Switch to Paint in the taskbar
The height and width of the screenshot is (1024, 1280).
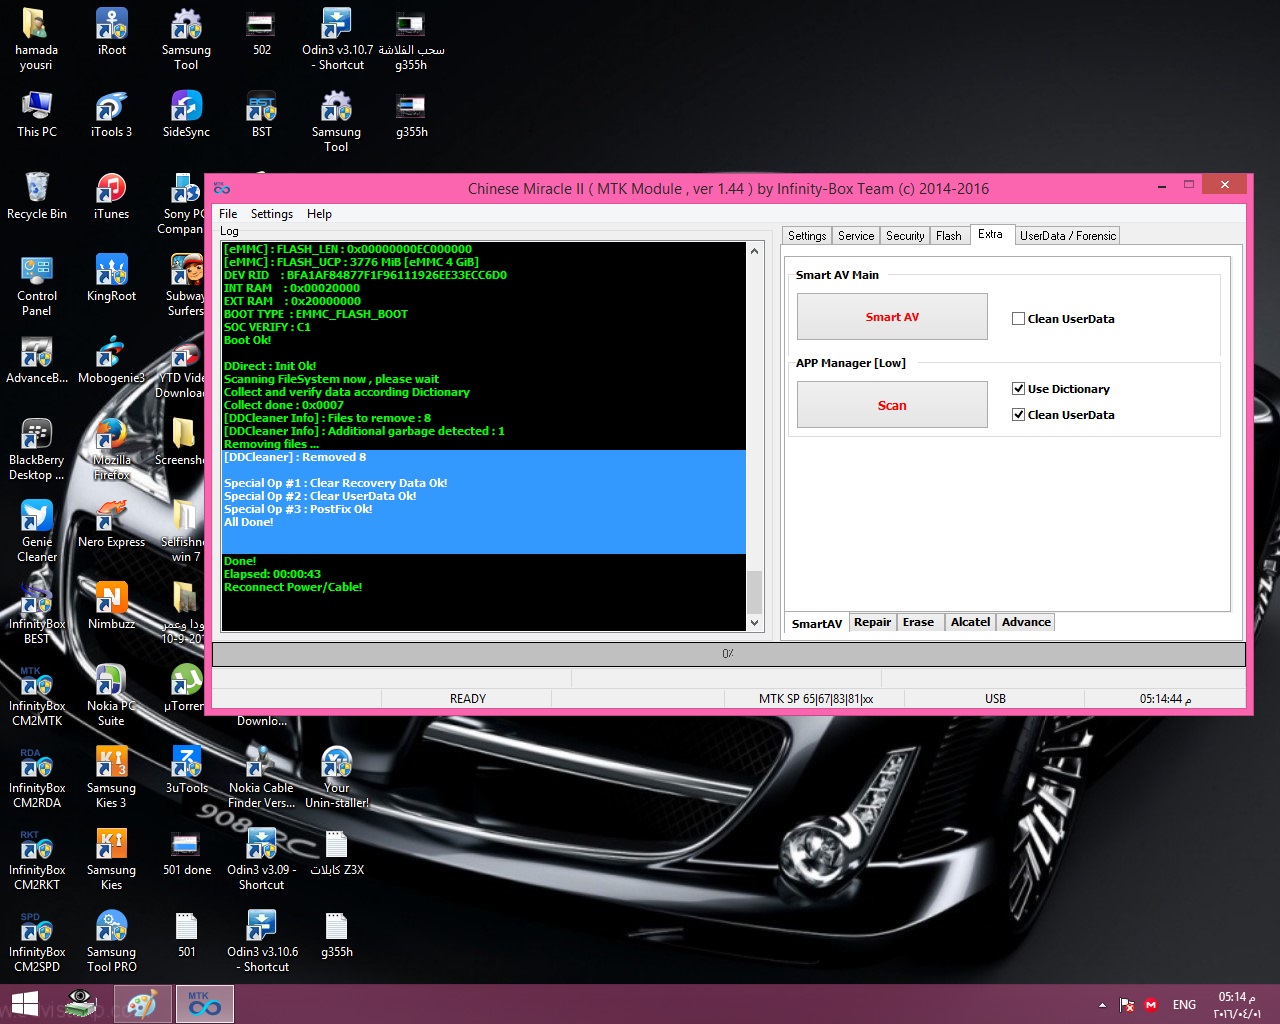point(142,1004)
